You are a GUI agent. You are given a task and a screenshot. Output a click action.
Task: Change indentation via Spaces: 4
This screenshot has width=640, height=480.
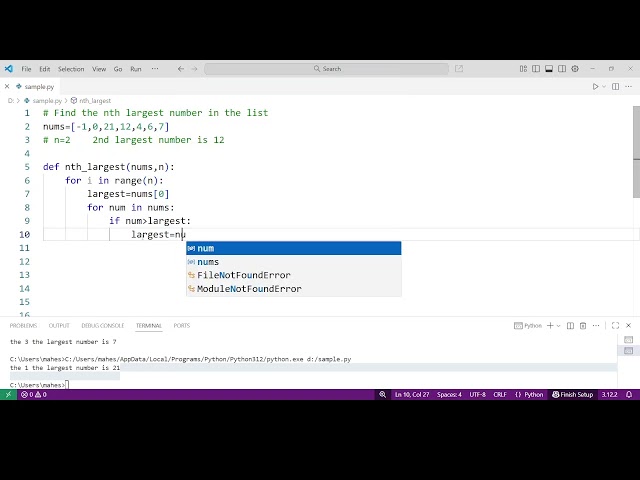point(449,394)
